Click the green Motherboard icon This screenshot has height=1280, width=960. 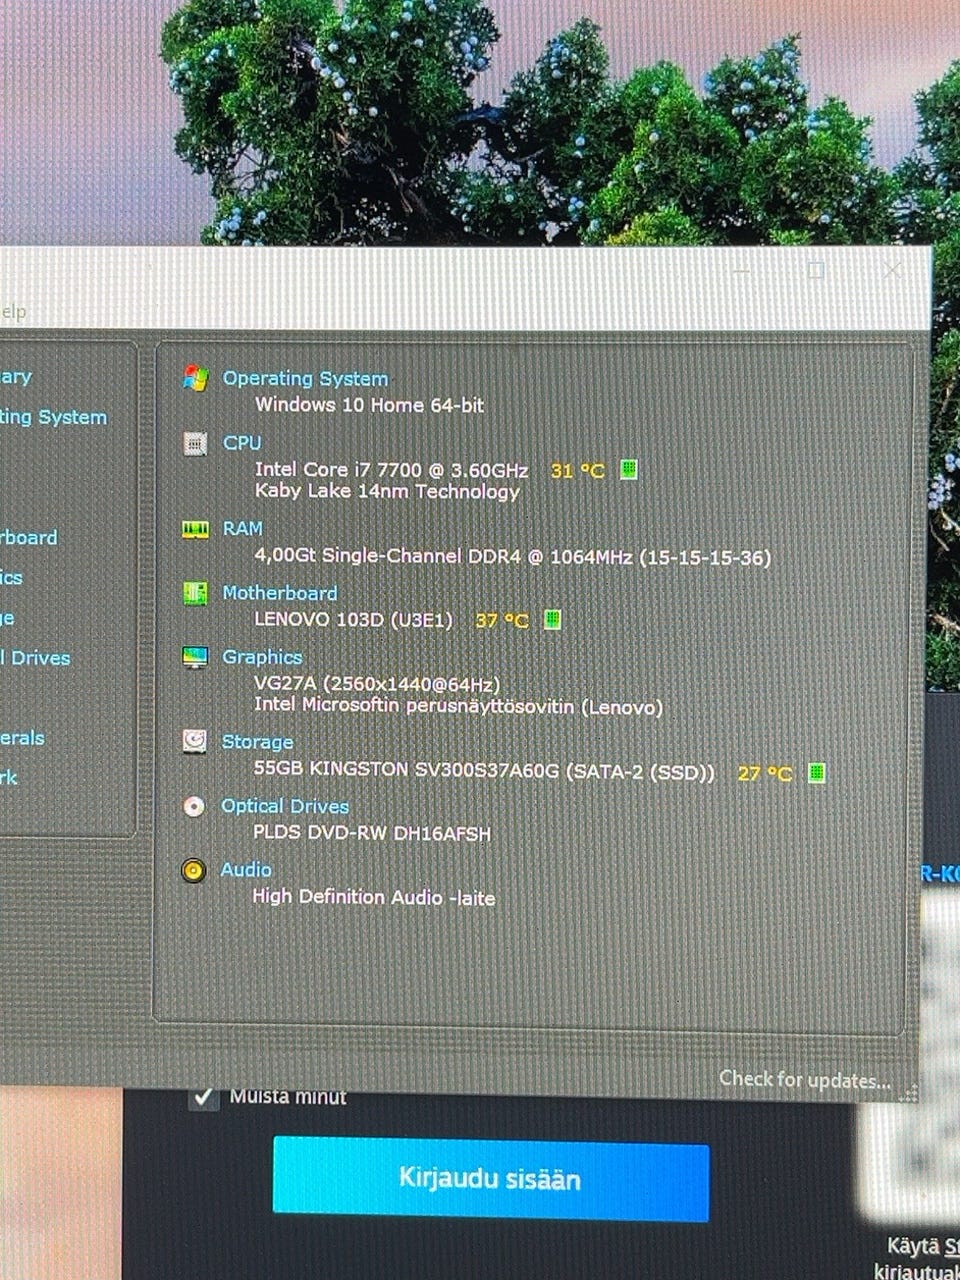point(195,593)
